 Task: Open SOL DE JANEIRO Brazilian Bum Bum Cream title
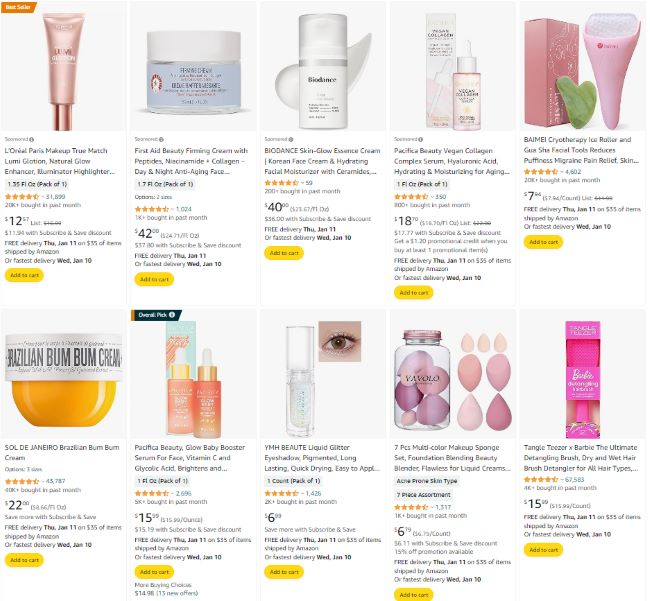[x=62, y=453]
